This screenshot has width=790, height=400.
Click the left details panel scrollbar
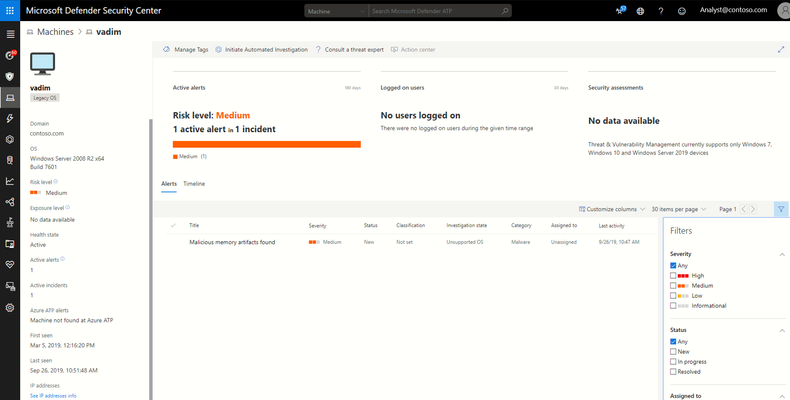click(x=150, y=259)
